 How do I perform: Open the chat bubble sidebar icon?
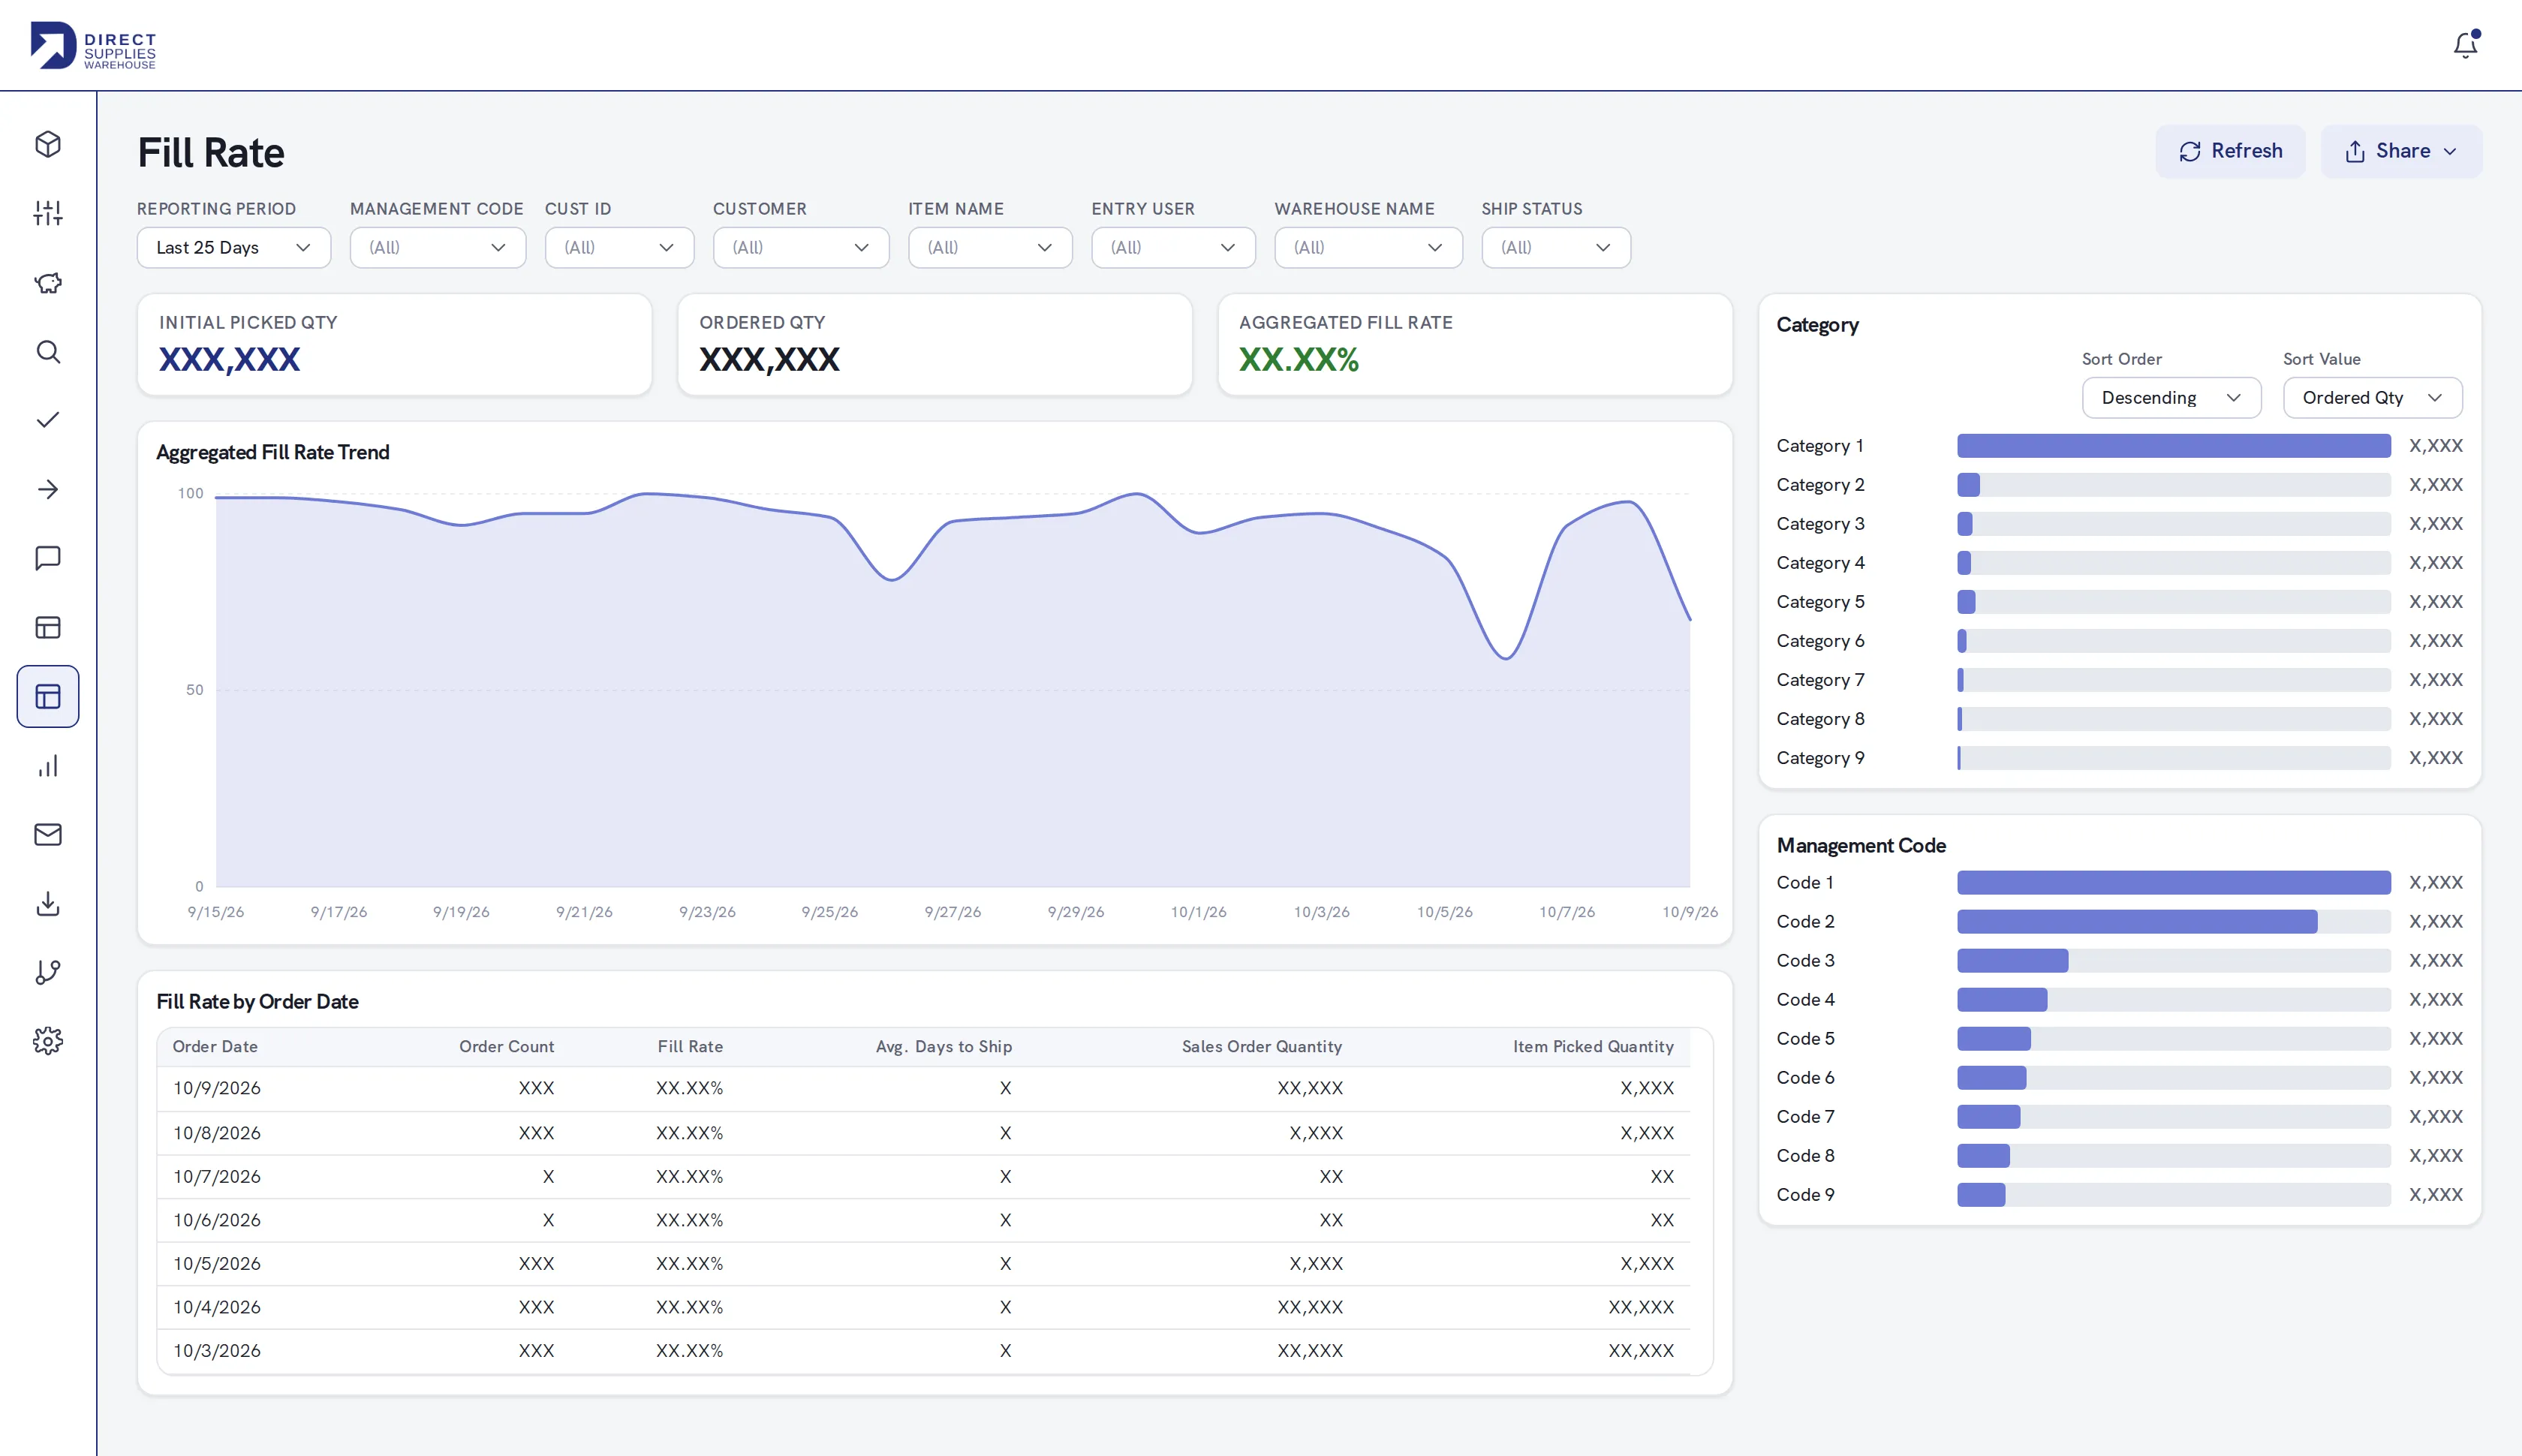(48, 558)
